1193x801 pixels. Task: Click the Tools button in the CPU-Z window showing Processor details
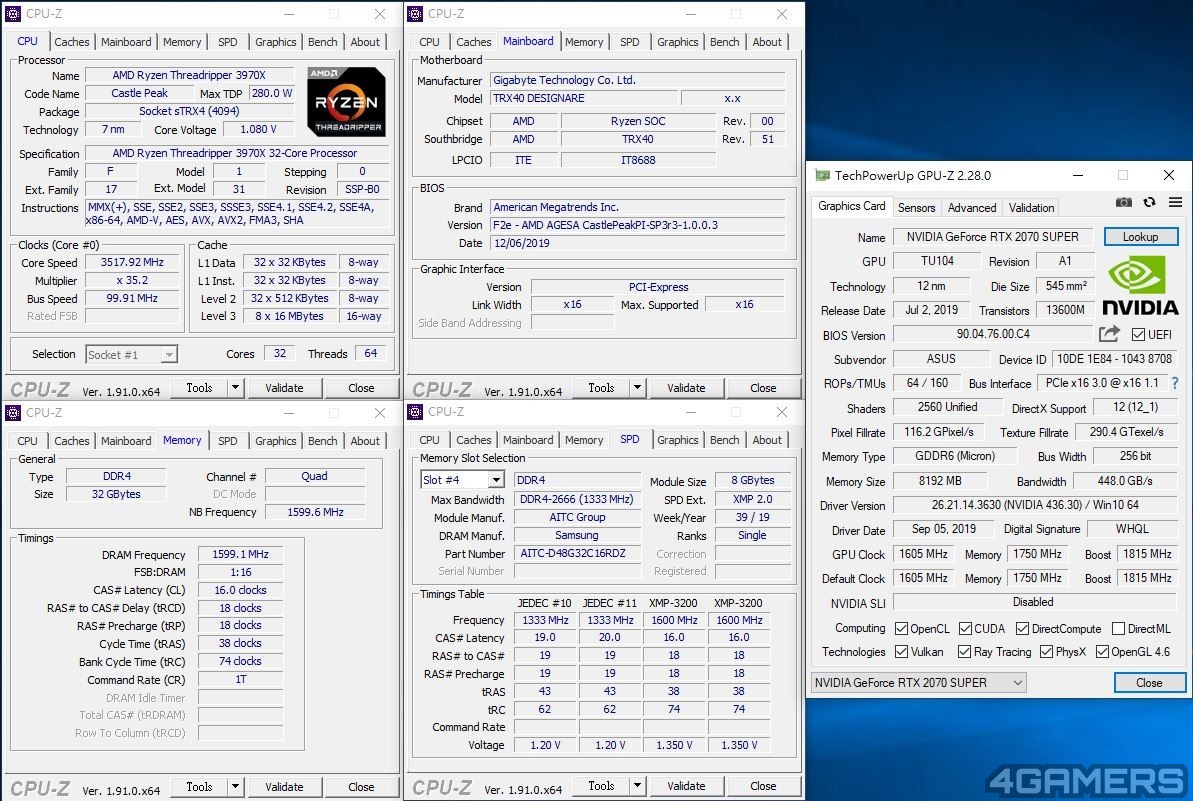pos(199,388)
